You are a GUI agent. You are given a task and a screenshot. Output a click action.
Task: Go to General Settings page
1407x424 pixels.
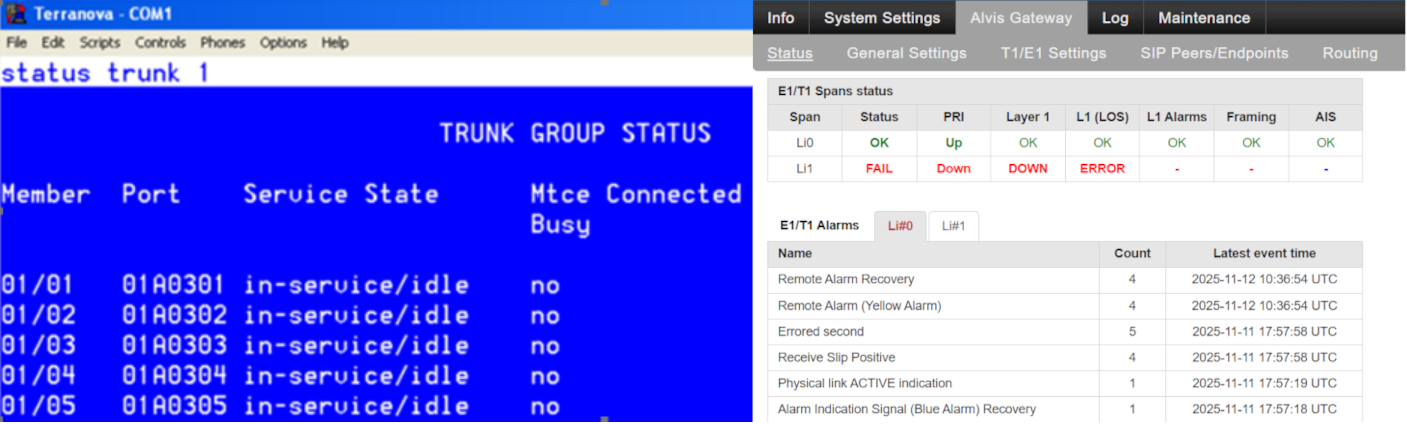(906, 53)
